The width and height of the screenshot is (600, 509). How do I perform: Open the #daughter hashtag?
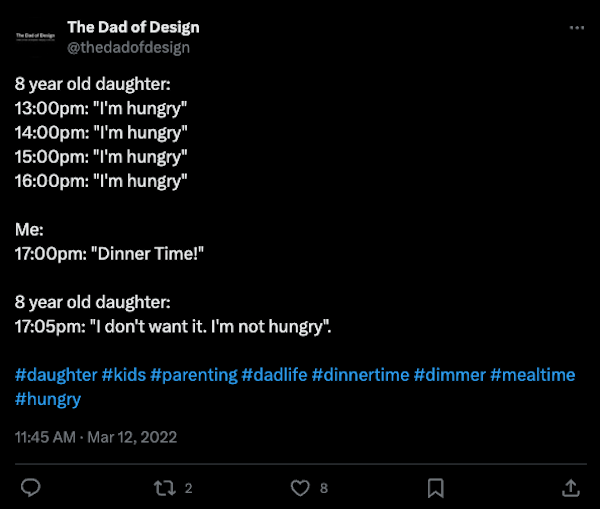56,375
